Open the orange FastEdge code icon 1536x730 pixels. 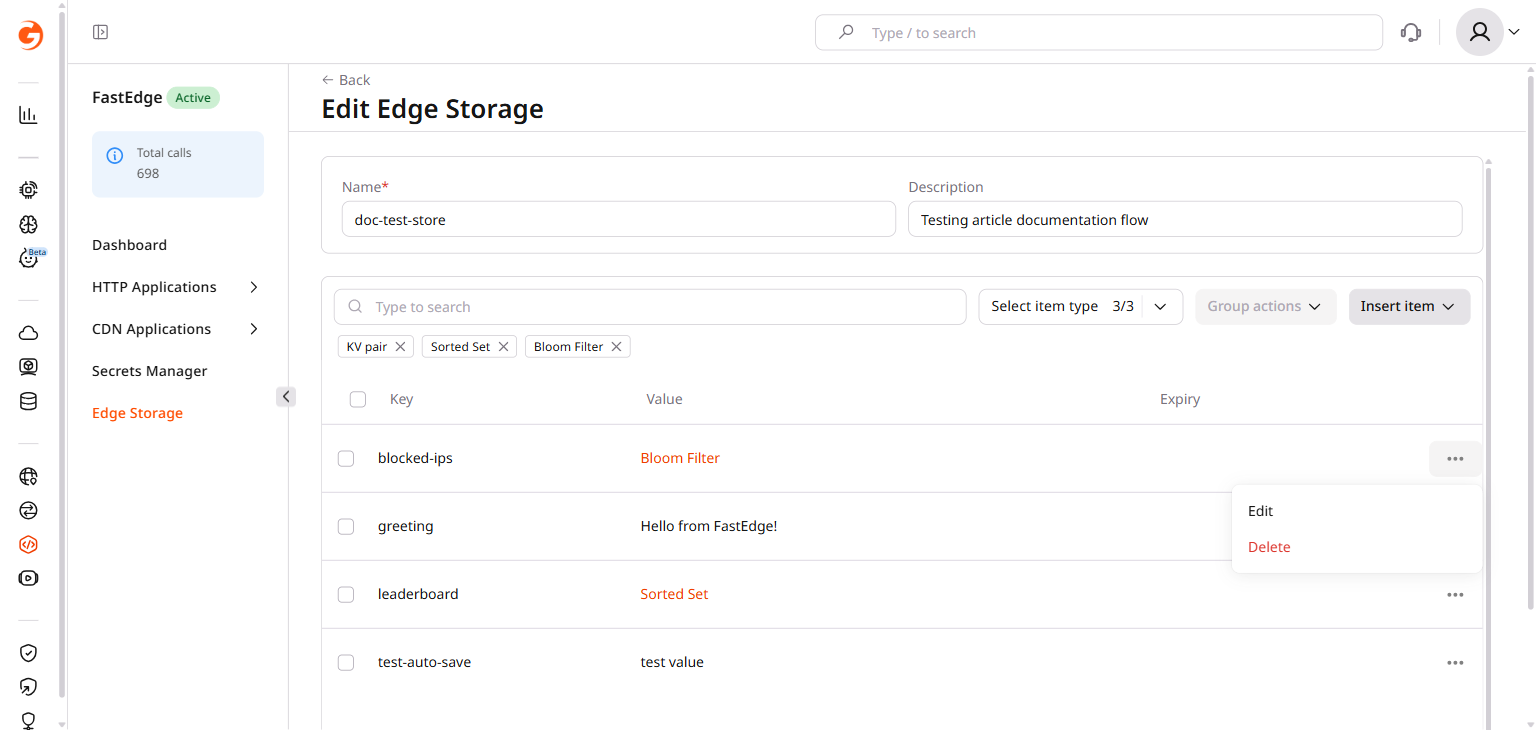[x=28, y=545]
